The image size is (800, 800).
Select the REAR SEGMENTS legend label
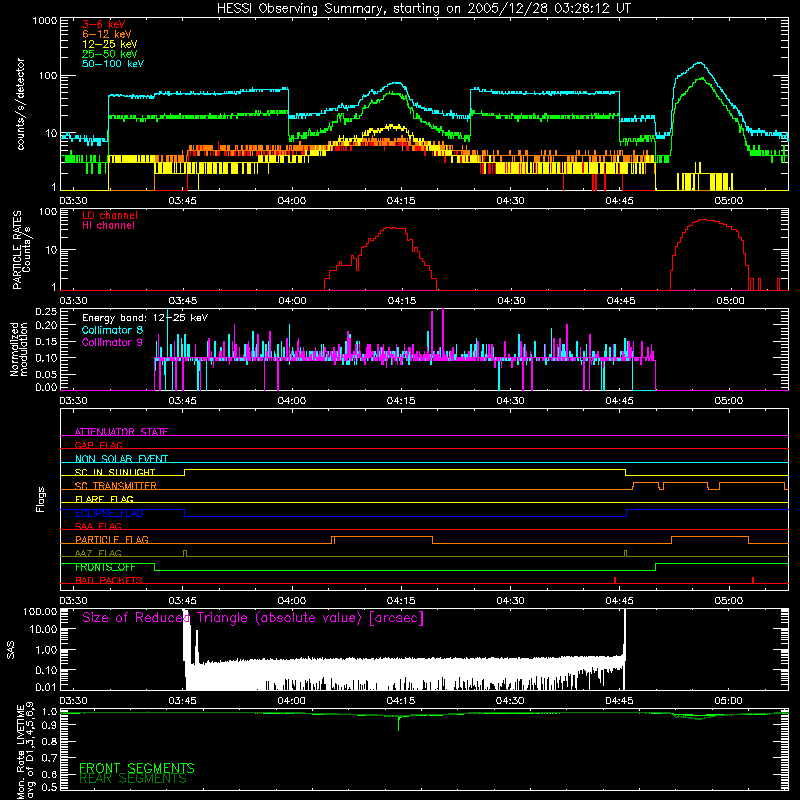(x=133, y=779)
